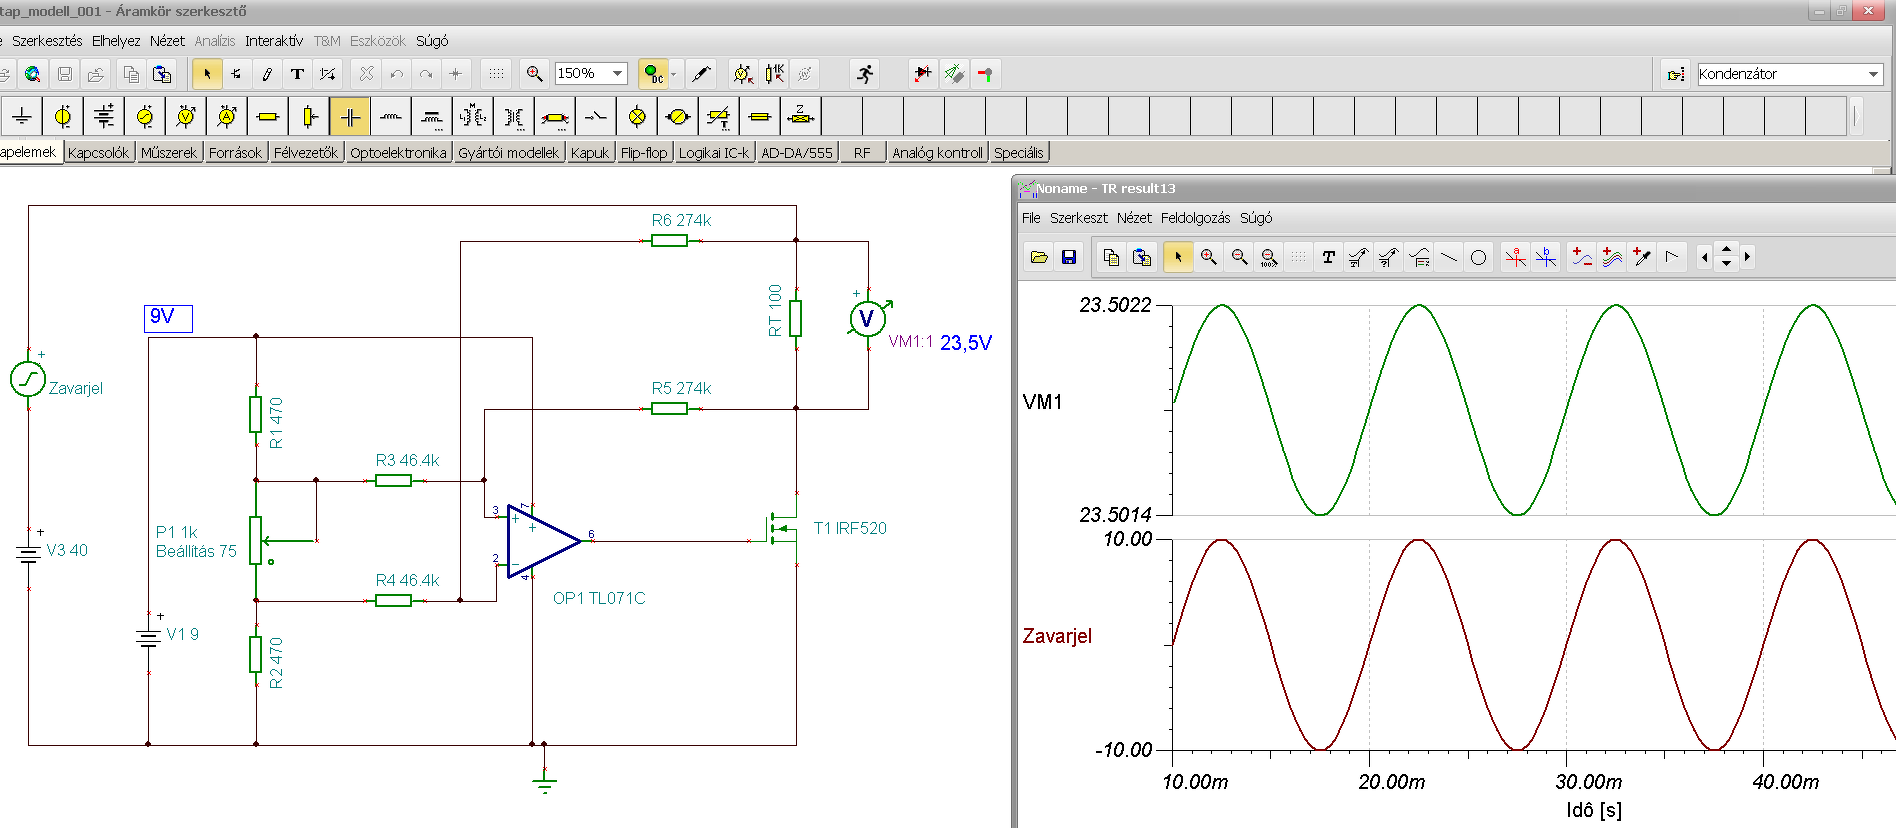This screenshot has width=1896, height=828.
Task: Open the arrow next to the DC mode button
Action: (x=674, y=74)
